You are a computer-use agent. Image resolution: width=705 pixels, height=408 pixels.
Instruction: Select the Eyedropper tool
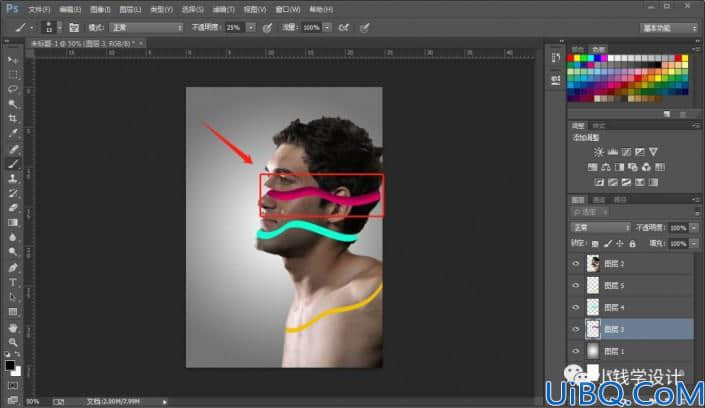(13, 134)
